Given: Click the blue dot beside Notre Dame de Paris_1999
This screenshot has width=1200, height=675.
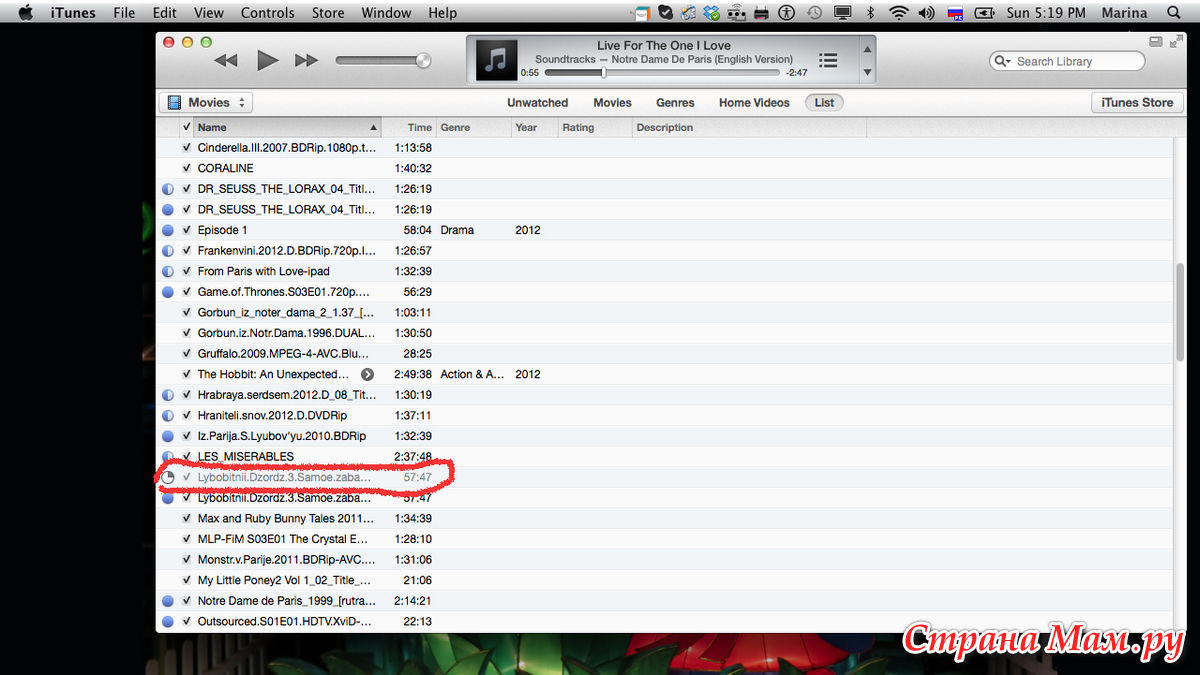Looking at the screenshot, I should coord(168,601).
